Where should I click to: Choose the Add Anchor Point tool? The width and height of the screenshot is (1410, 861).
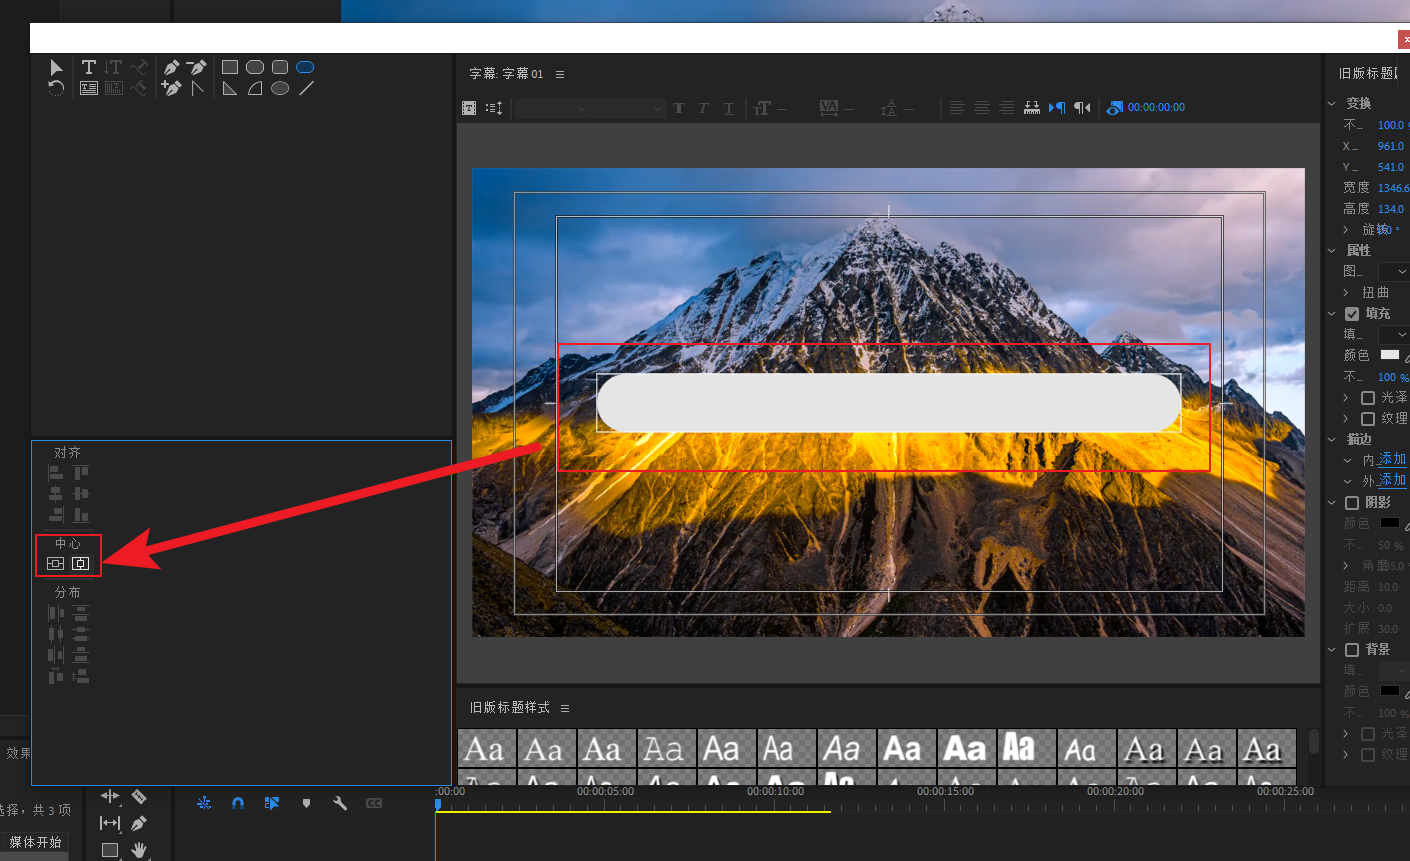tap(171, 88)
